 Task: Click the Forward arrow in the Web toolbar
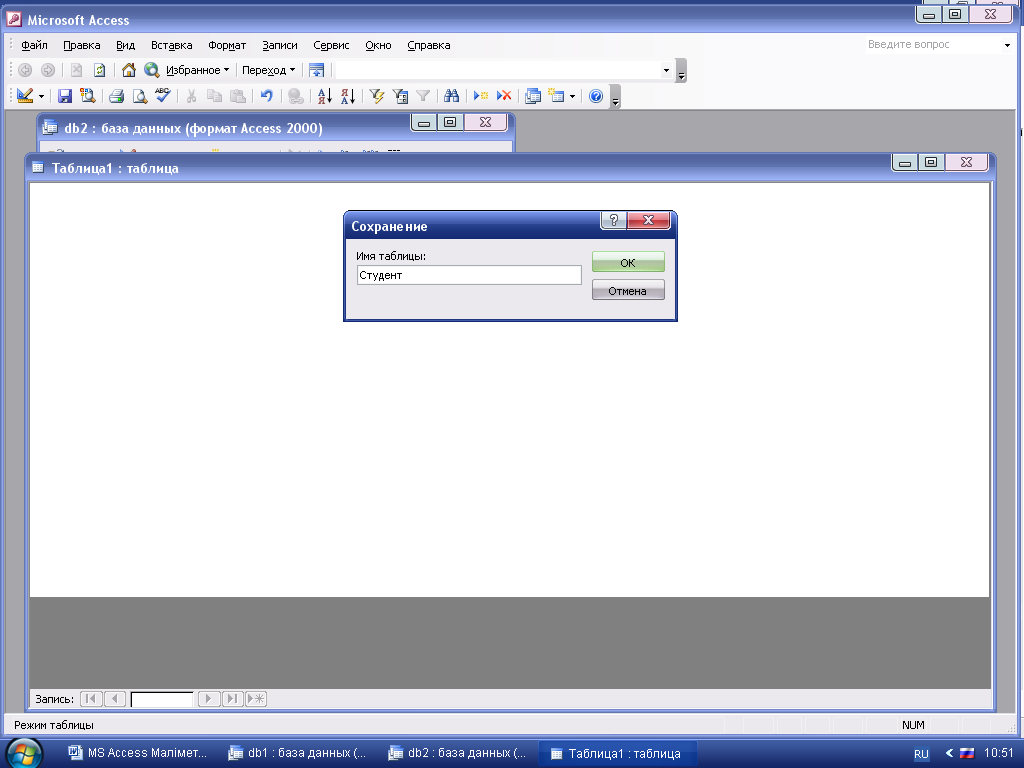click(x=48, y=70)
